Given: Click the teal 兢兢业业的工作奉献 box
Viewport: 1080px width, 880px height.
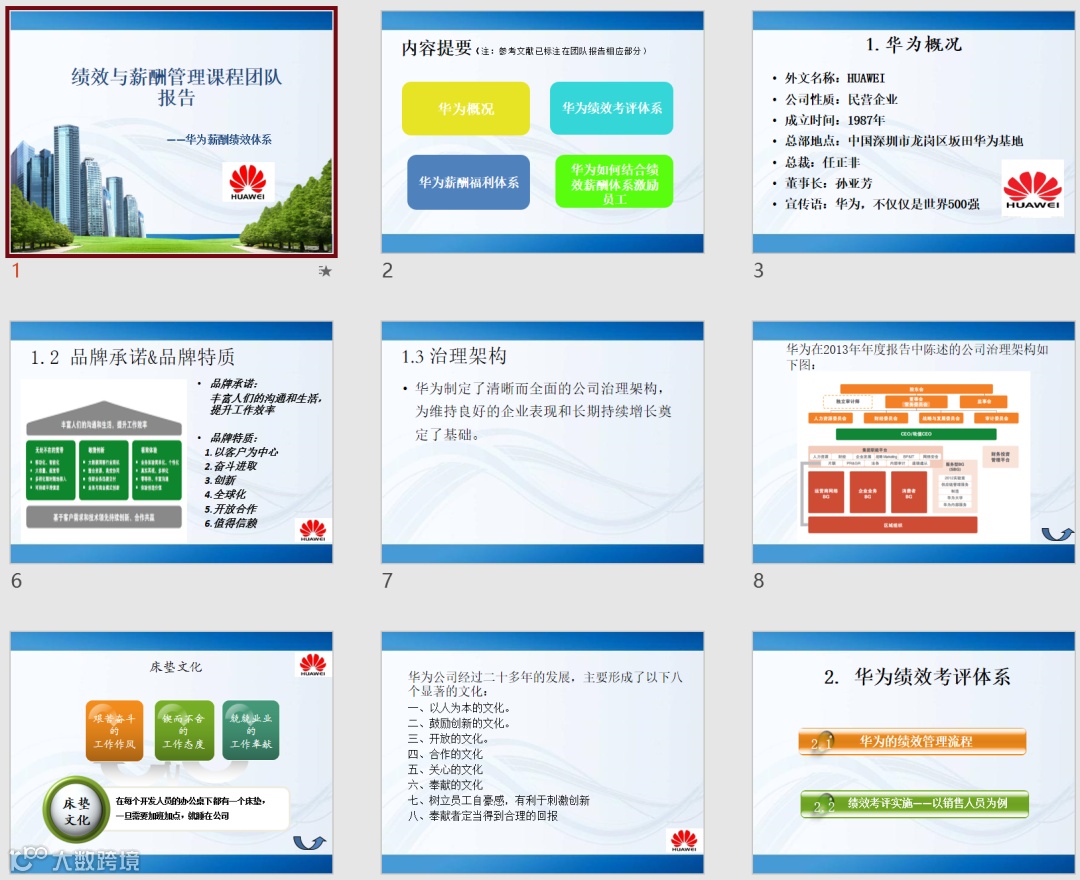Looking at the screenshot, I should (251, 731).
